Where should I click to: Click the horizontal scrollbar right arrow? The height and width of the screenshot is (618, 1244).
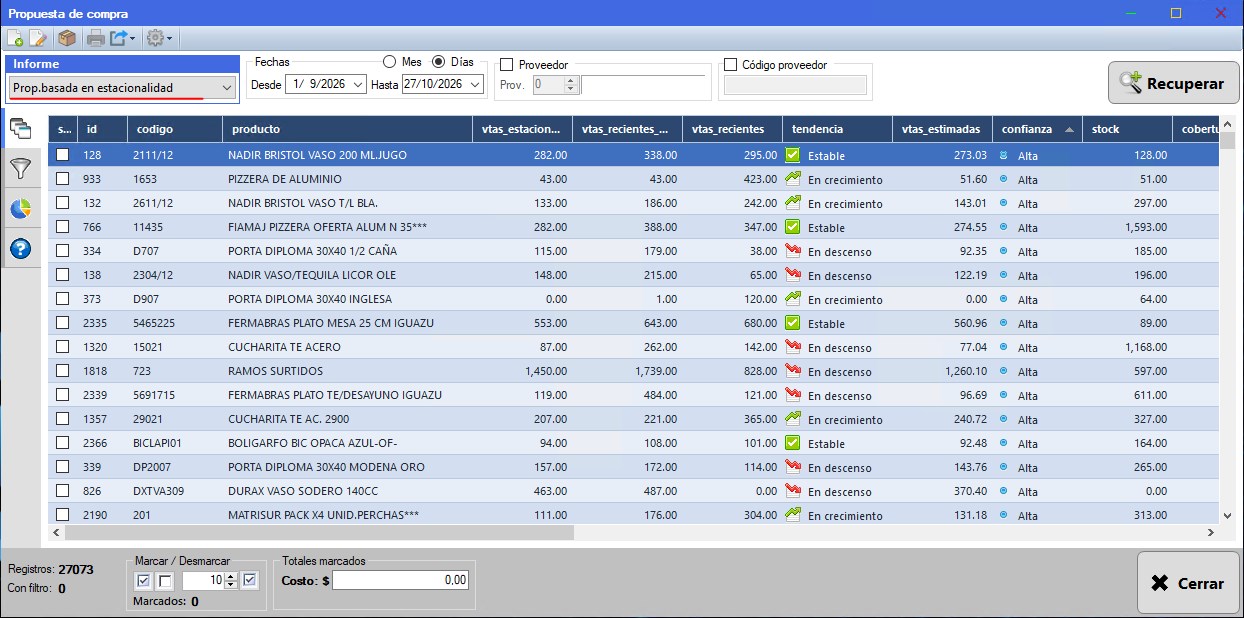(1211, 533)
